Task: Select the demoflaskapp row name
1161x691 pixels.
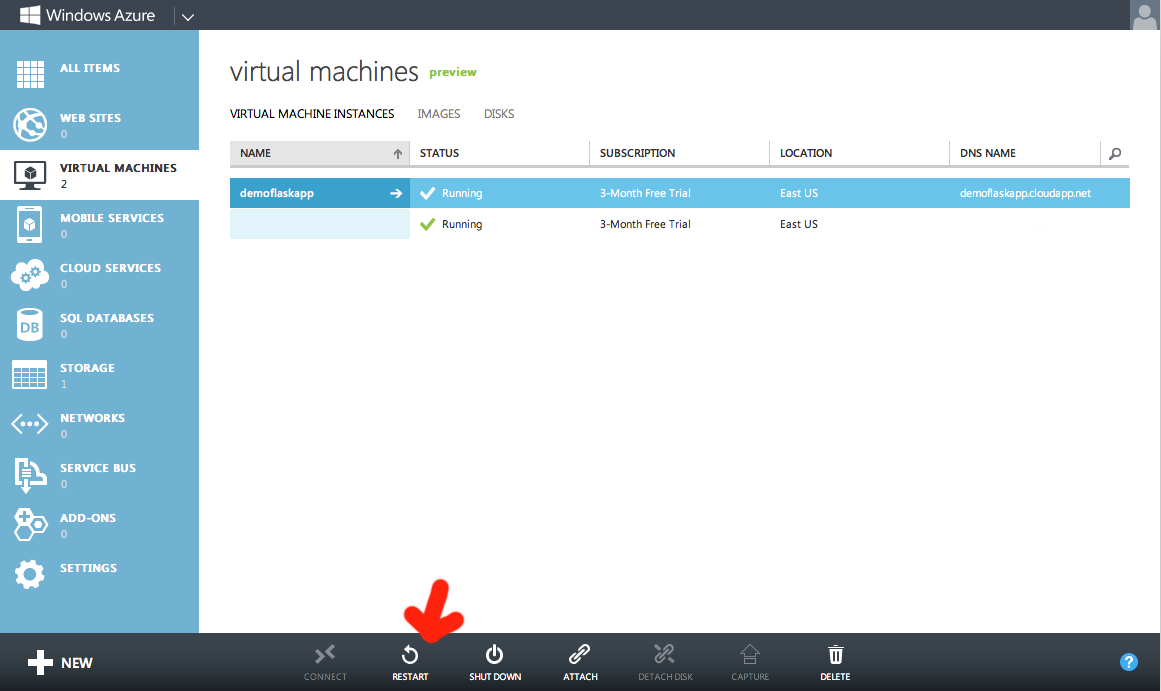Action: [x=277, y=193]
